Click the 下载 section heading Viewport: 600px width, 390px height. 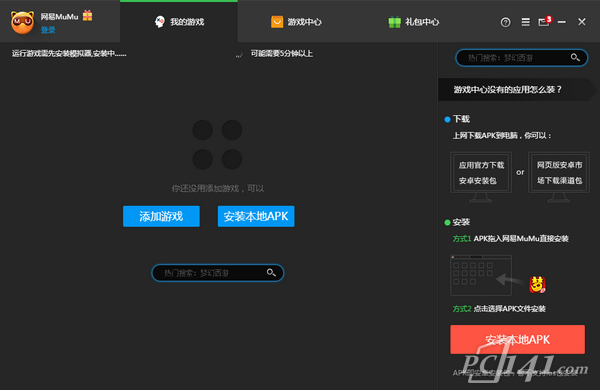click(x=461, y=119)
